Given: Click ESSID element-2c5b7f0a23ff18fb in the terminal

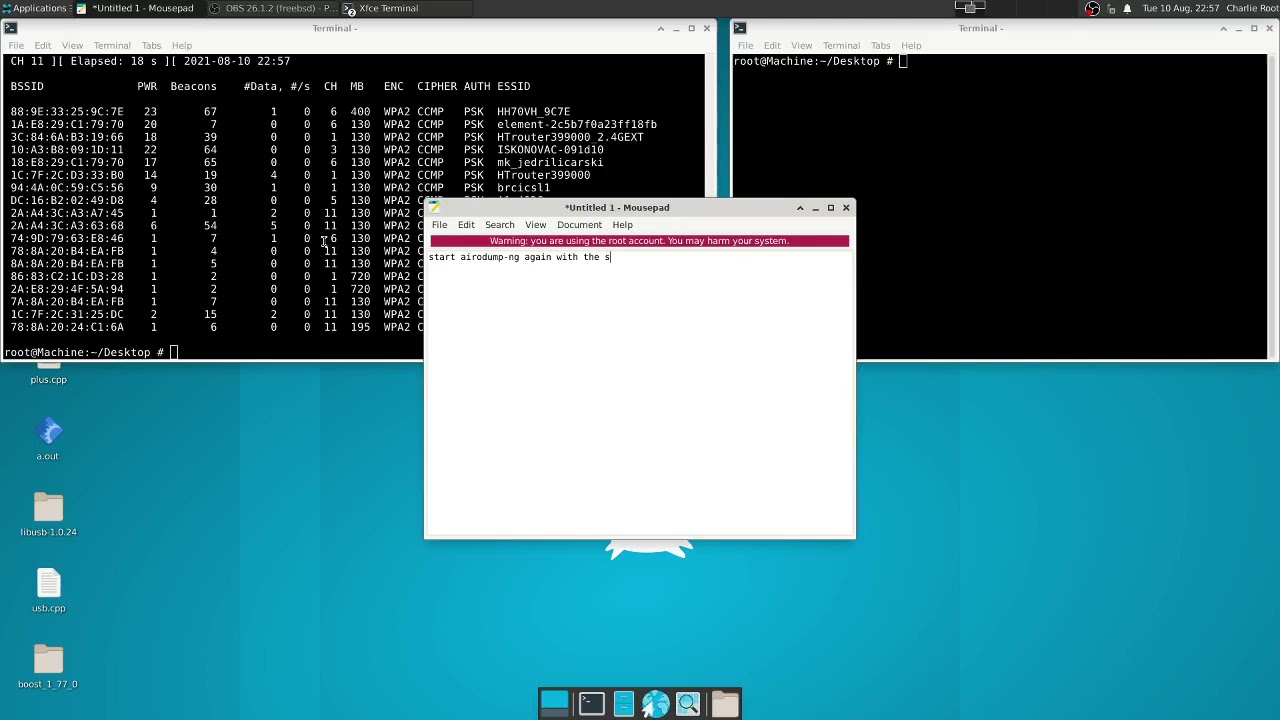Looking at the screenshot, I should pyautogui.click(x=577, y=124).
